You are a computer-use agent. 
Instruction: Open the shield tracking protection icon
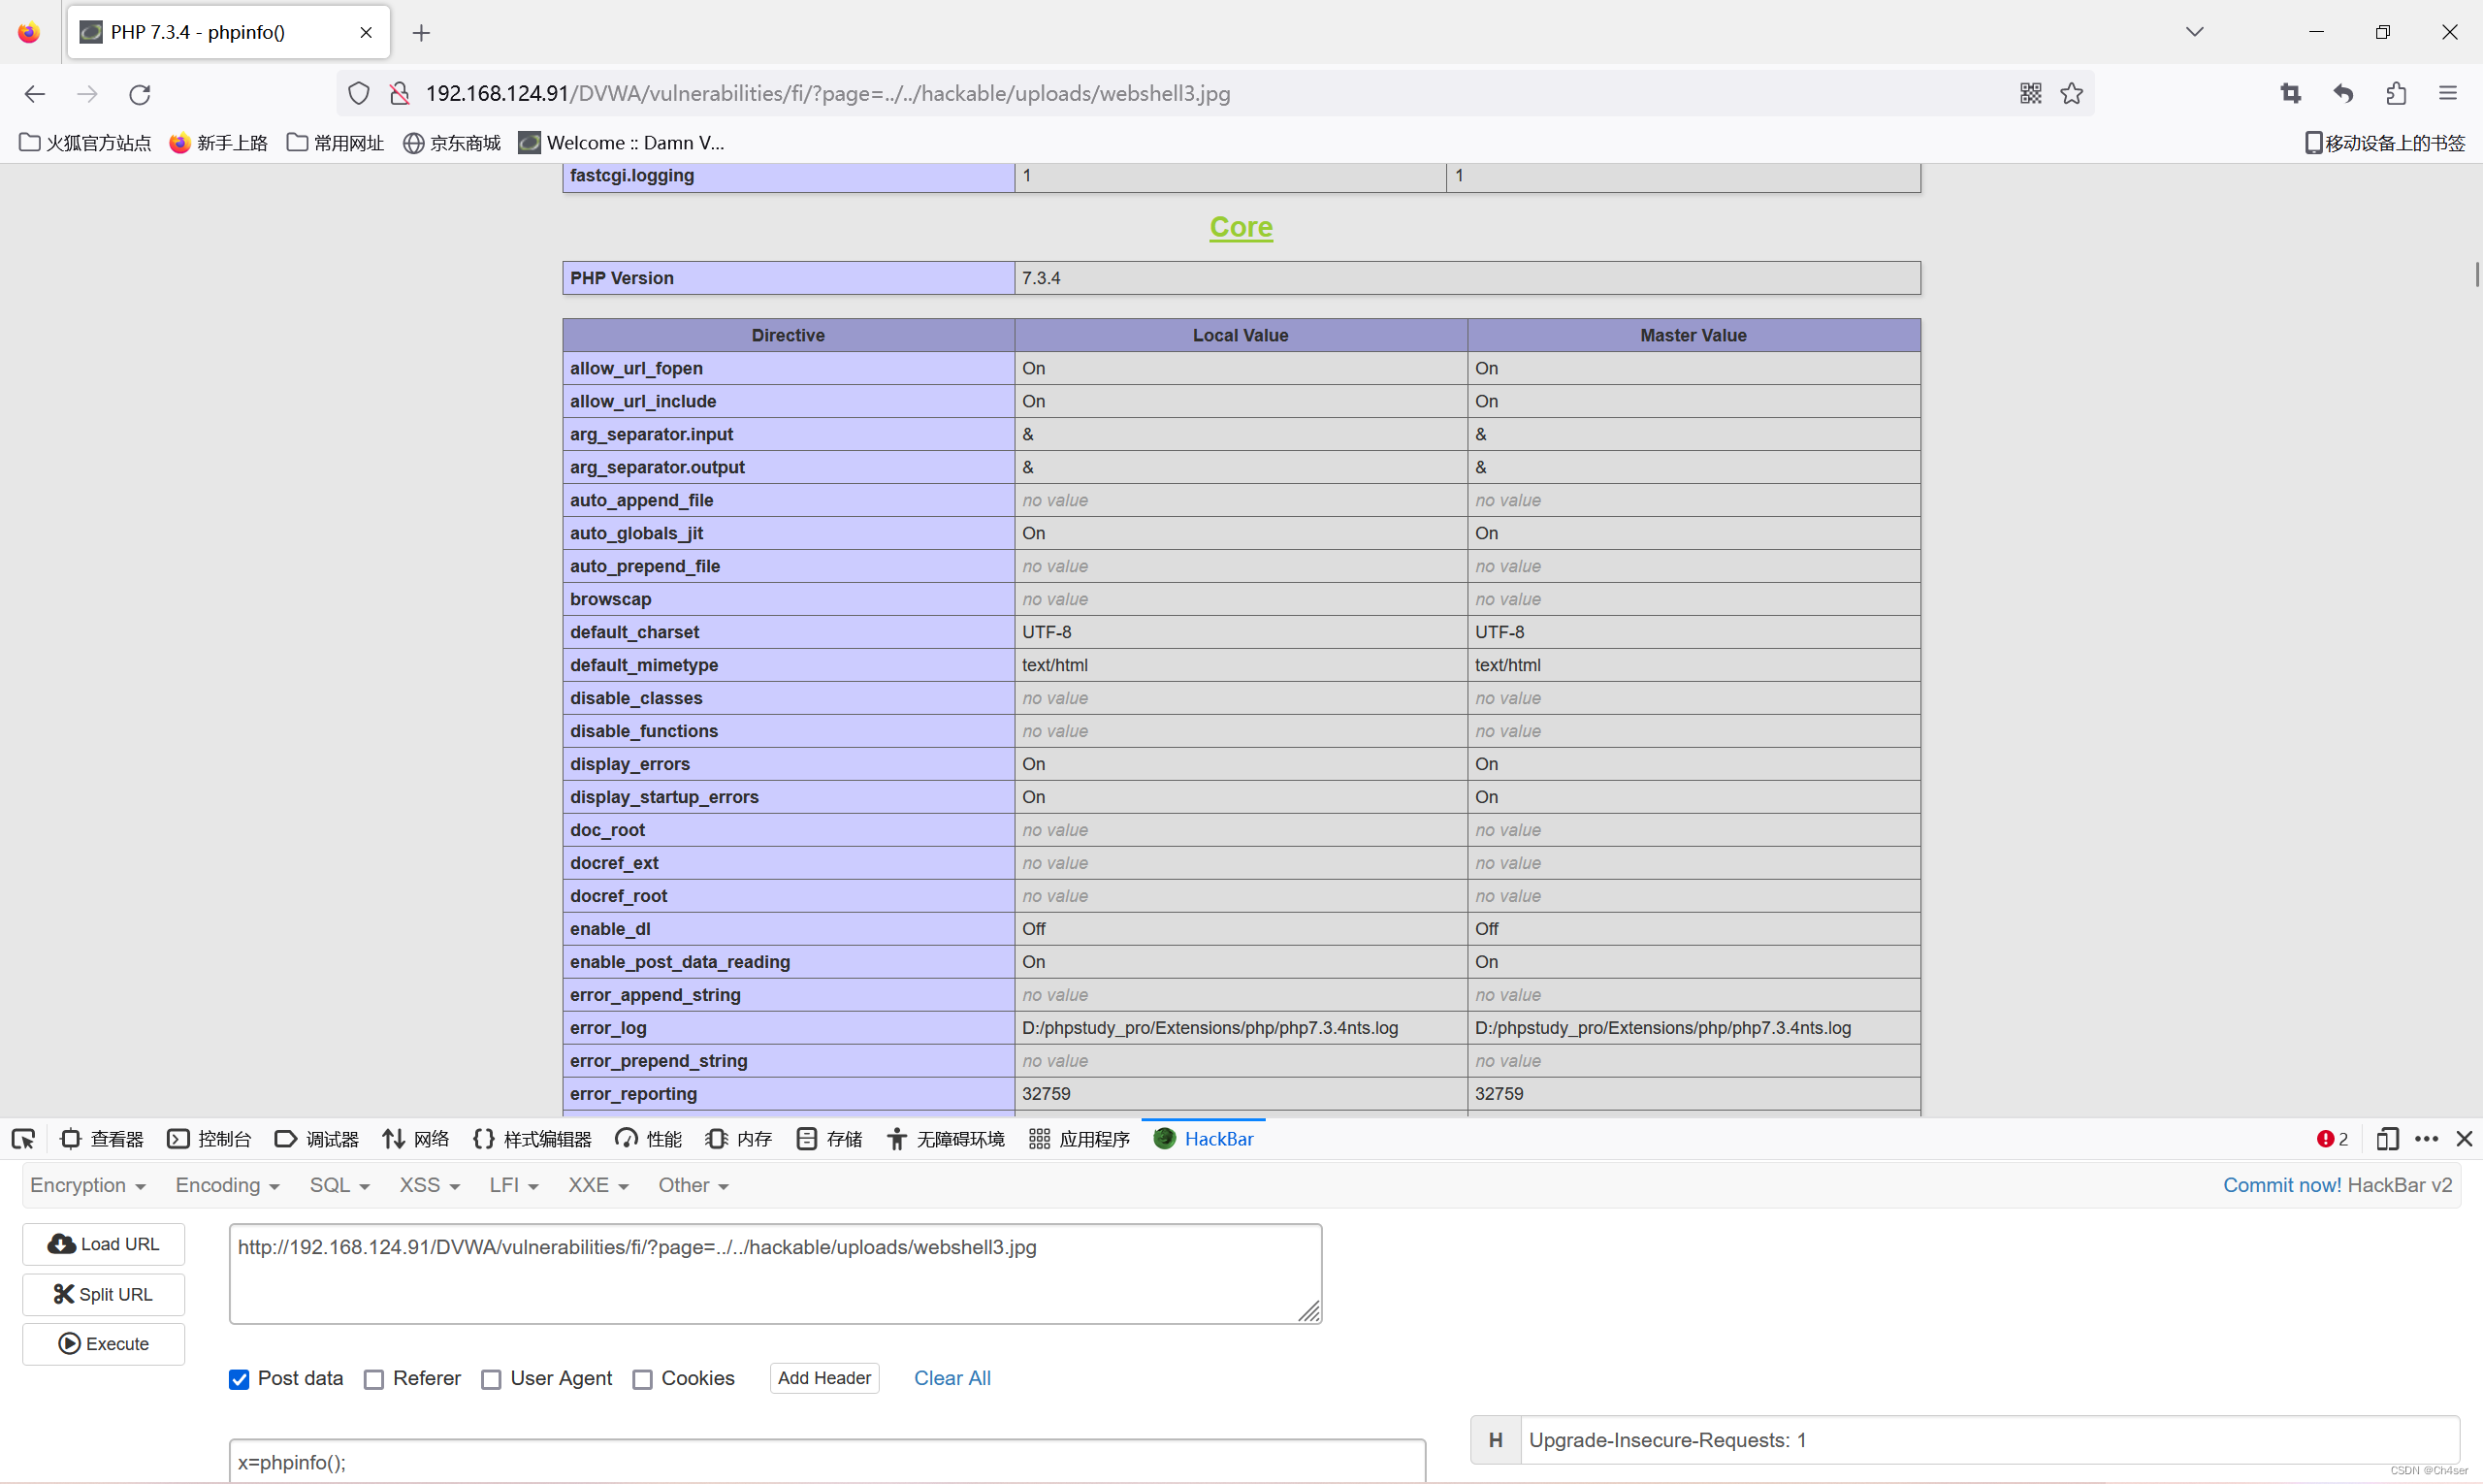pyautogui.click(x=359, y=94)
